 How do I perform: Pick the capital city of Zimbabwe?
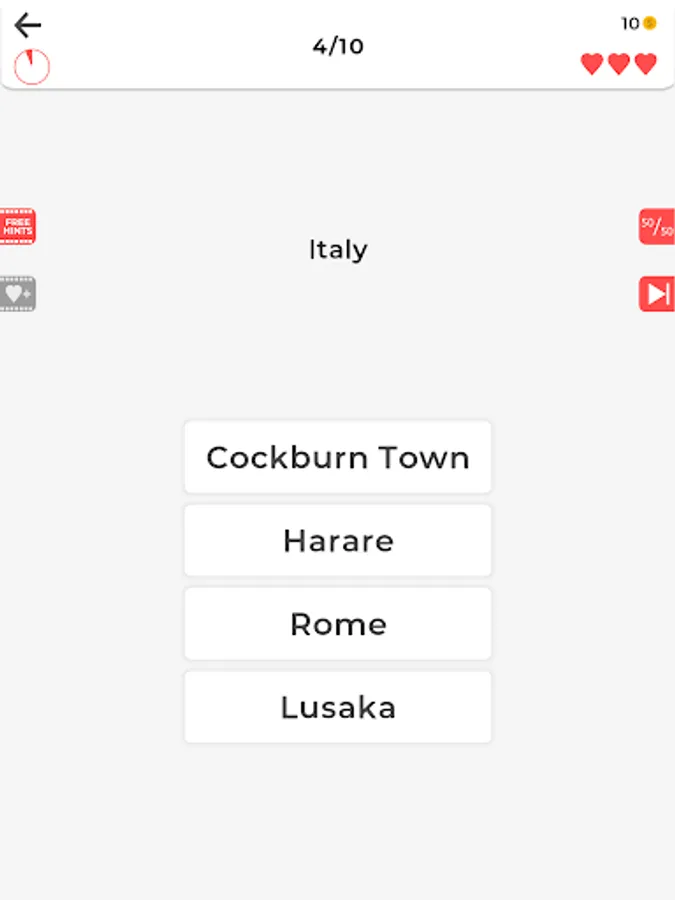click(338, 541)
